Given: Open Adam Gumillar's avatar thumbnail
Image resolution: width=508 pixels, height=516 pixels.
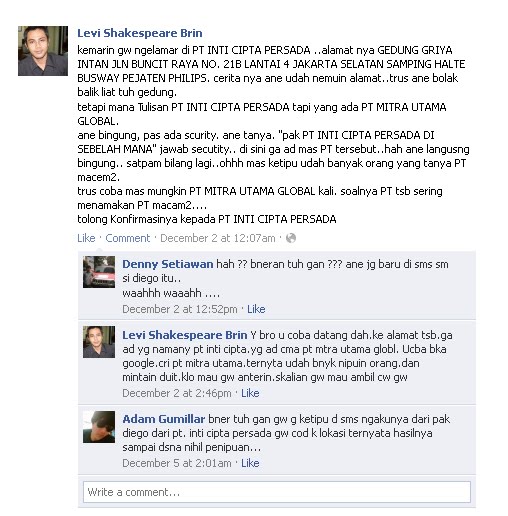Looking at the screenshot, I should click(99, 427).
